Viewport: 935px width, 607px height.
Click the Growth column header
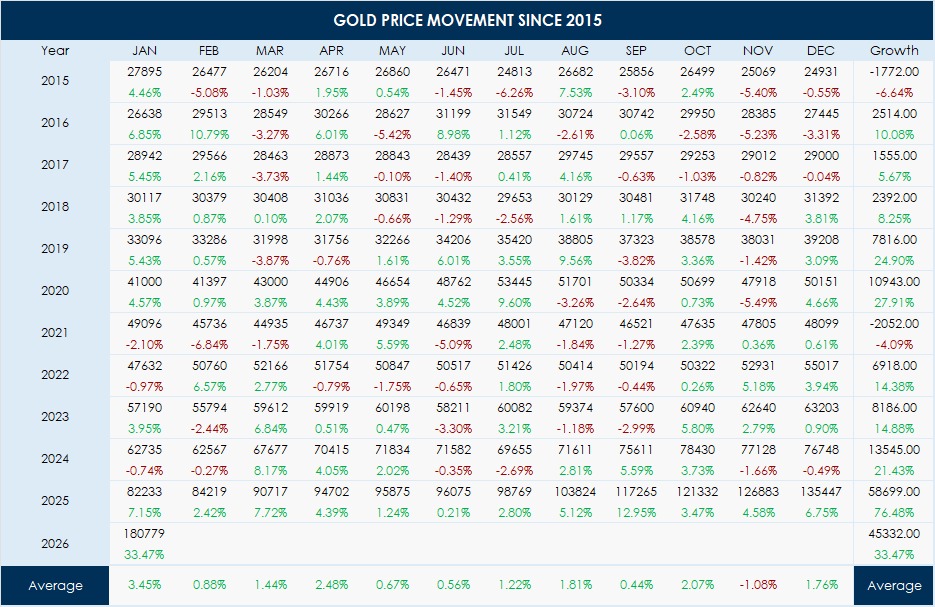pos(894,51)
